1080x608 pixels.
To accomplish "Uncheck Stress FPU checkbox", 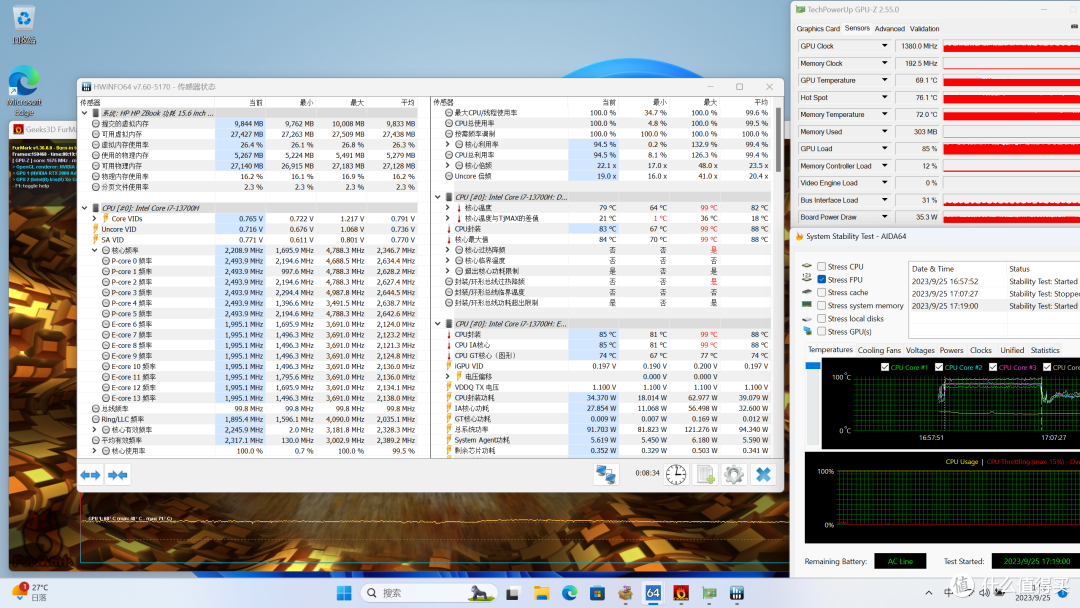I will (x=822, y=280).
